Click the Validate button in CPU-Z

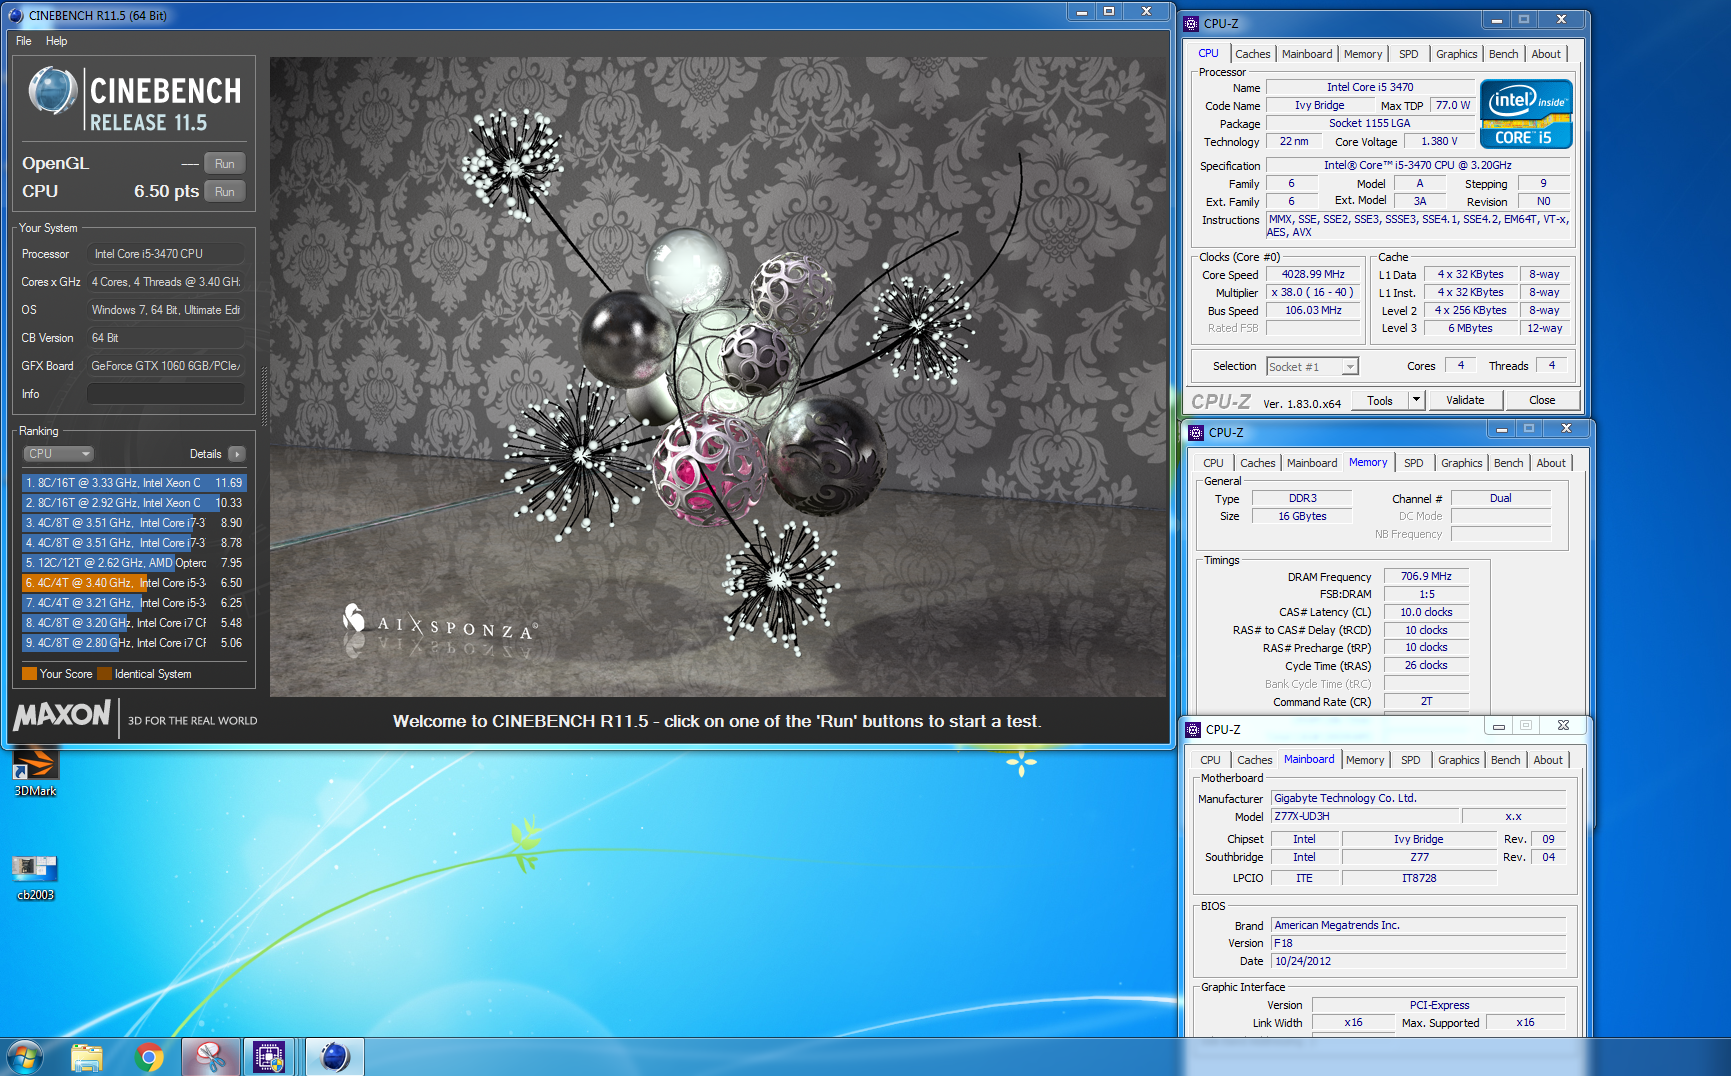coord(1465,400)
